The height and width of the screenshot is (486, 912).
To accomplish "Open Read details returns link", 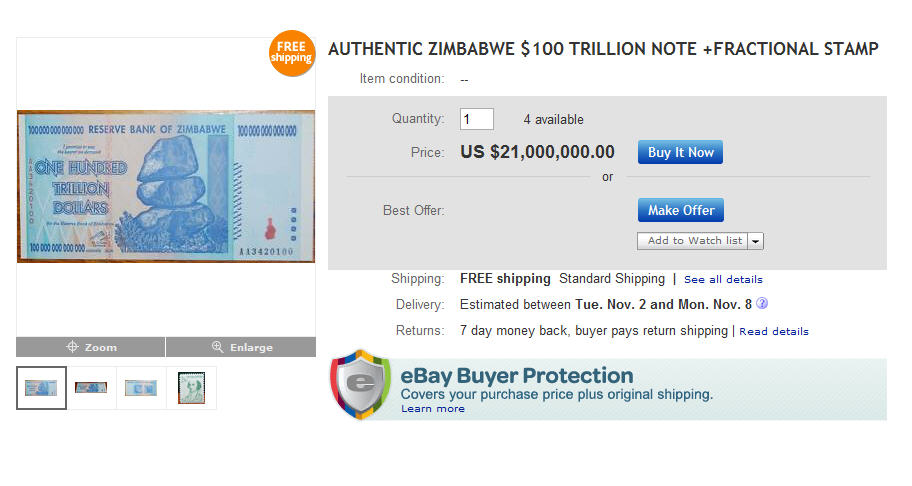I will [774, 331].
